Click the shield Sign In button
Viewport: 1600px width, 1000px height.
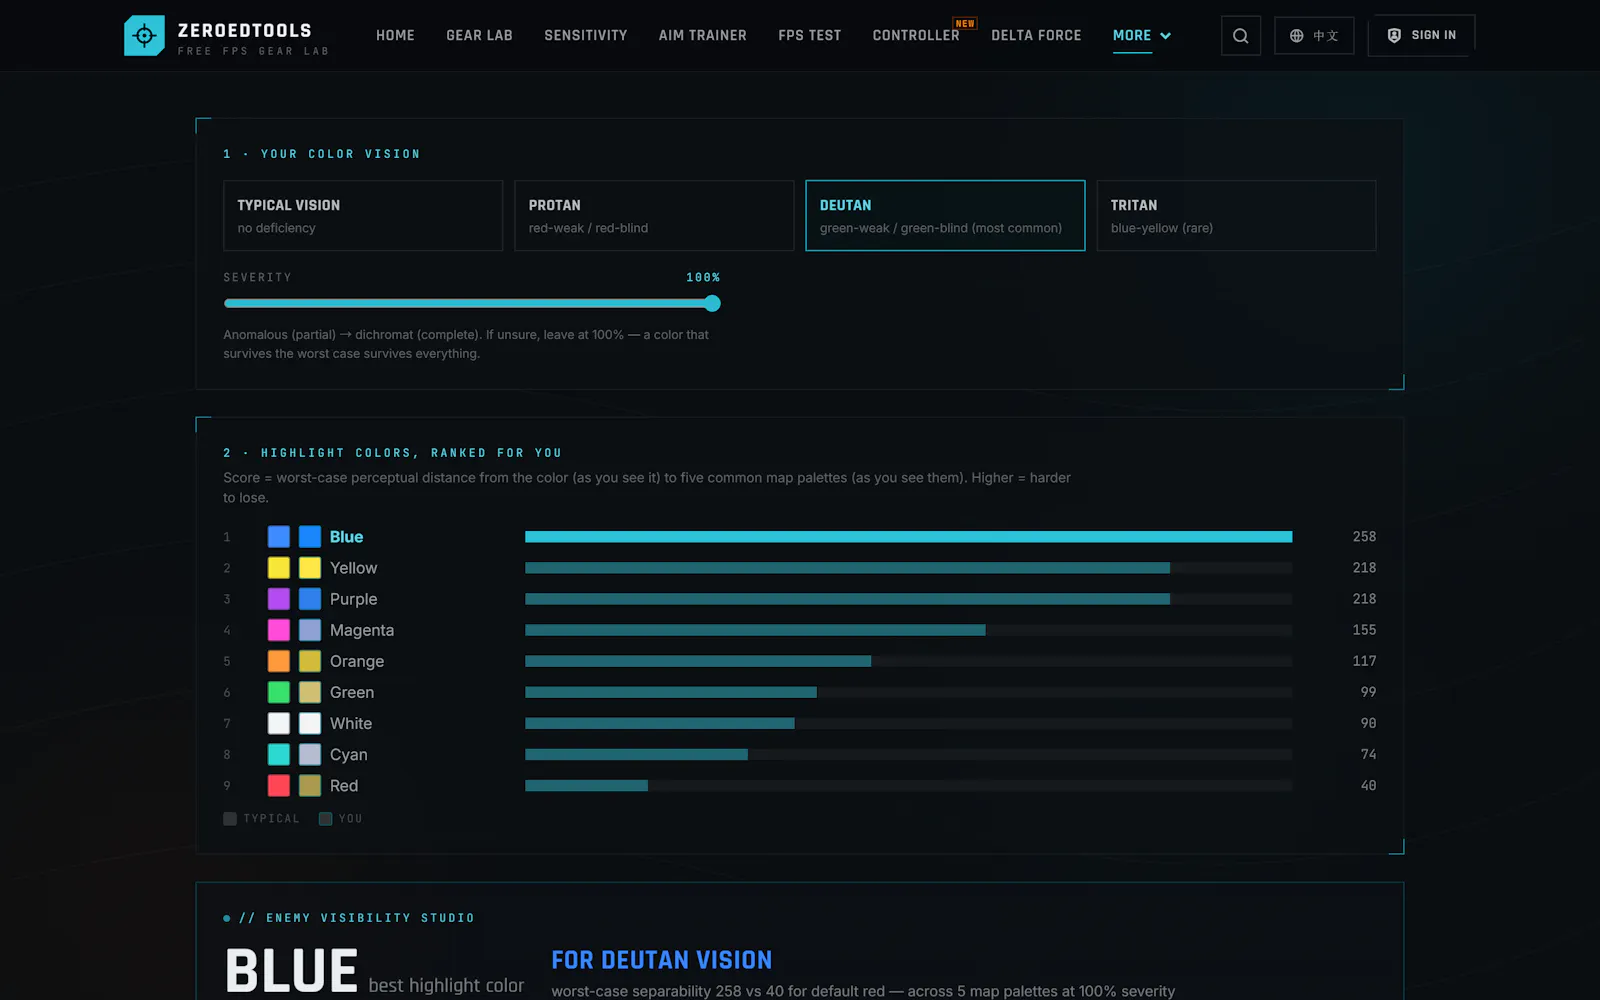tap(1421, 35)
